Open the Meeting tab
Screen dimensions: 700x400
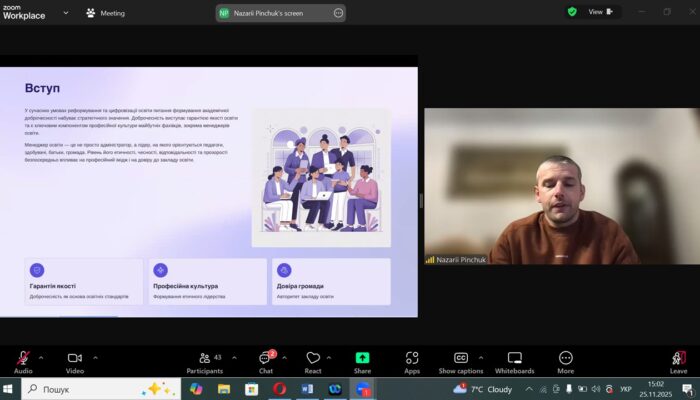(x=105, y=13)
